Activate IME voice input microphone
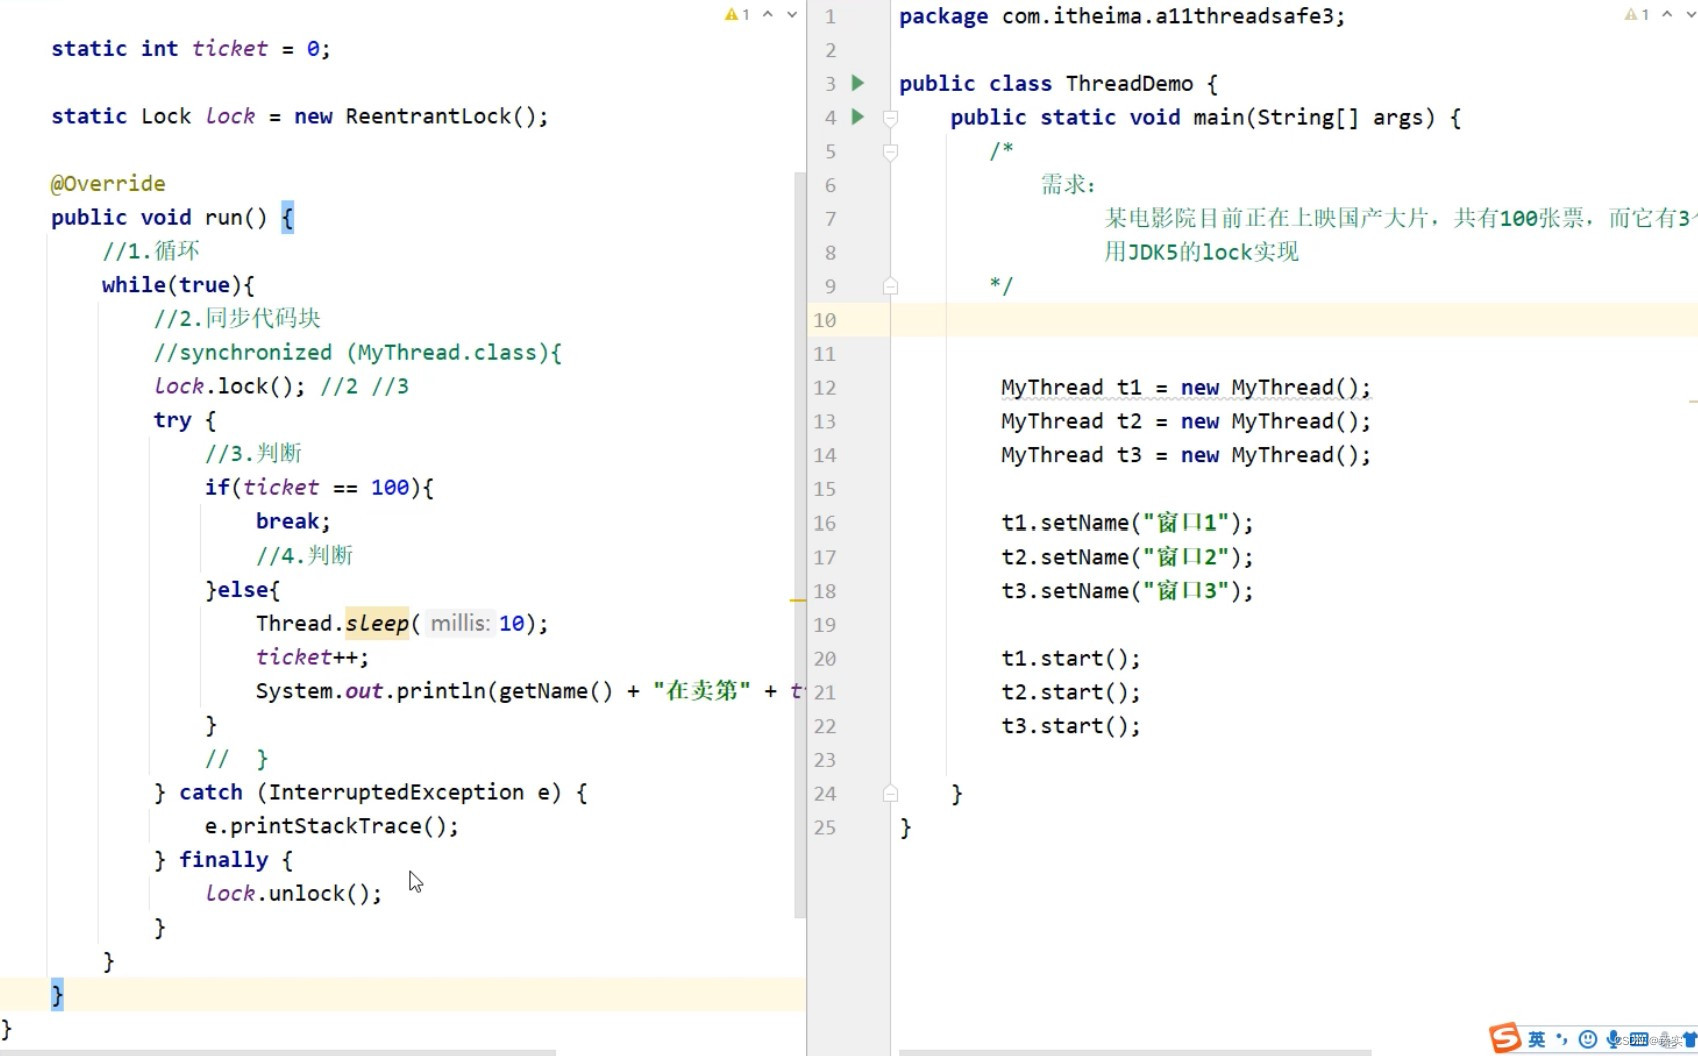 coord(1613,1040)
